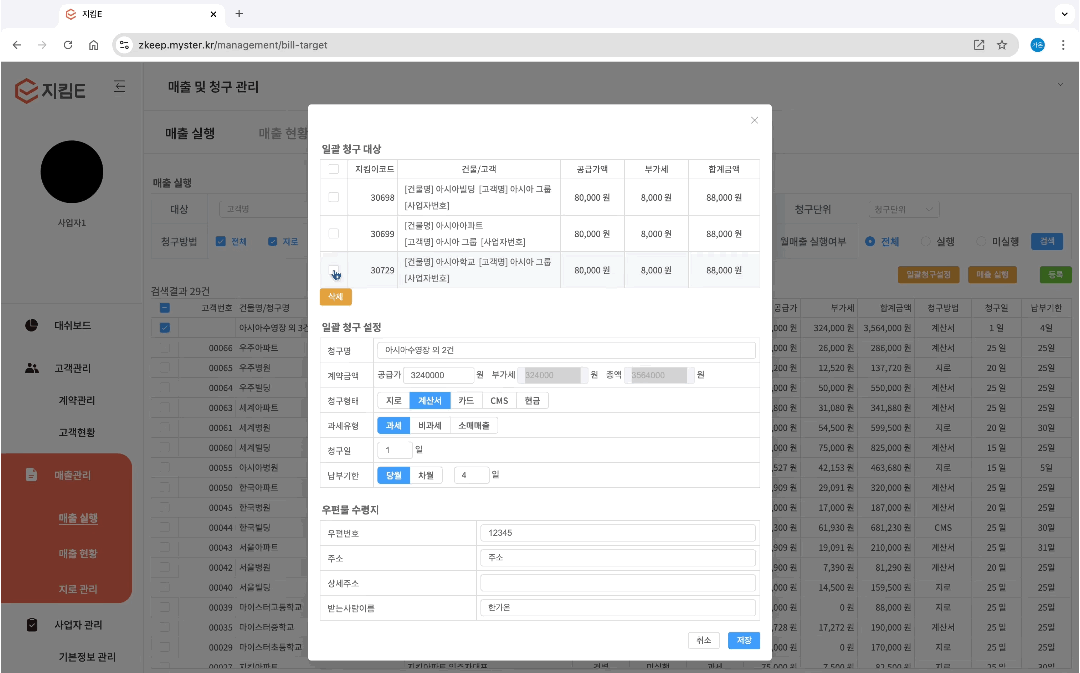Close the 지킴E browser tab
Screen dimensions: 1080x673
(x=213, y=14)
